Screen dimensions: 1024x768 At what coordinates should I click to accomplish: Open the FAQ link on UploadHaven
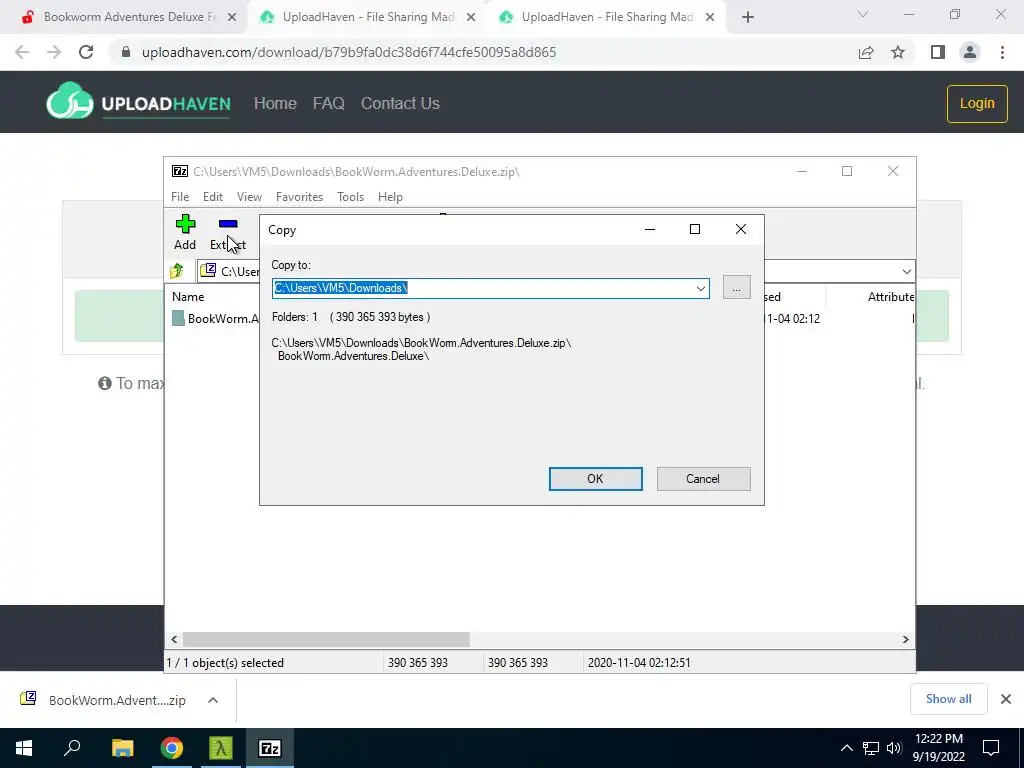tap(328, 103)
